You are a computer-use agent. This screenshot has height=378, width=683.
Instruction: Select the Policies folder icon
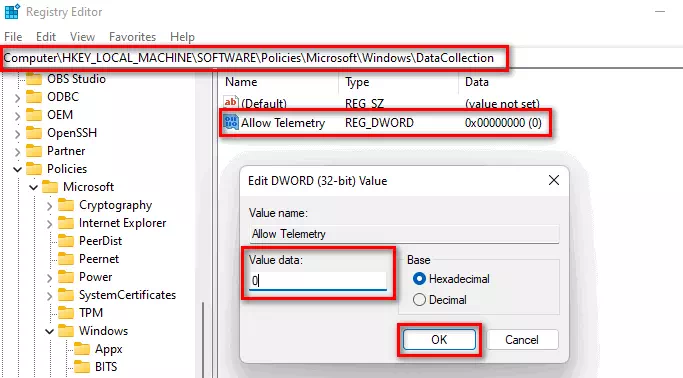(34, 169)
